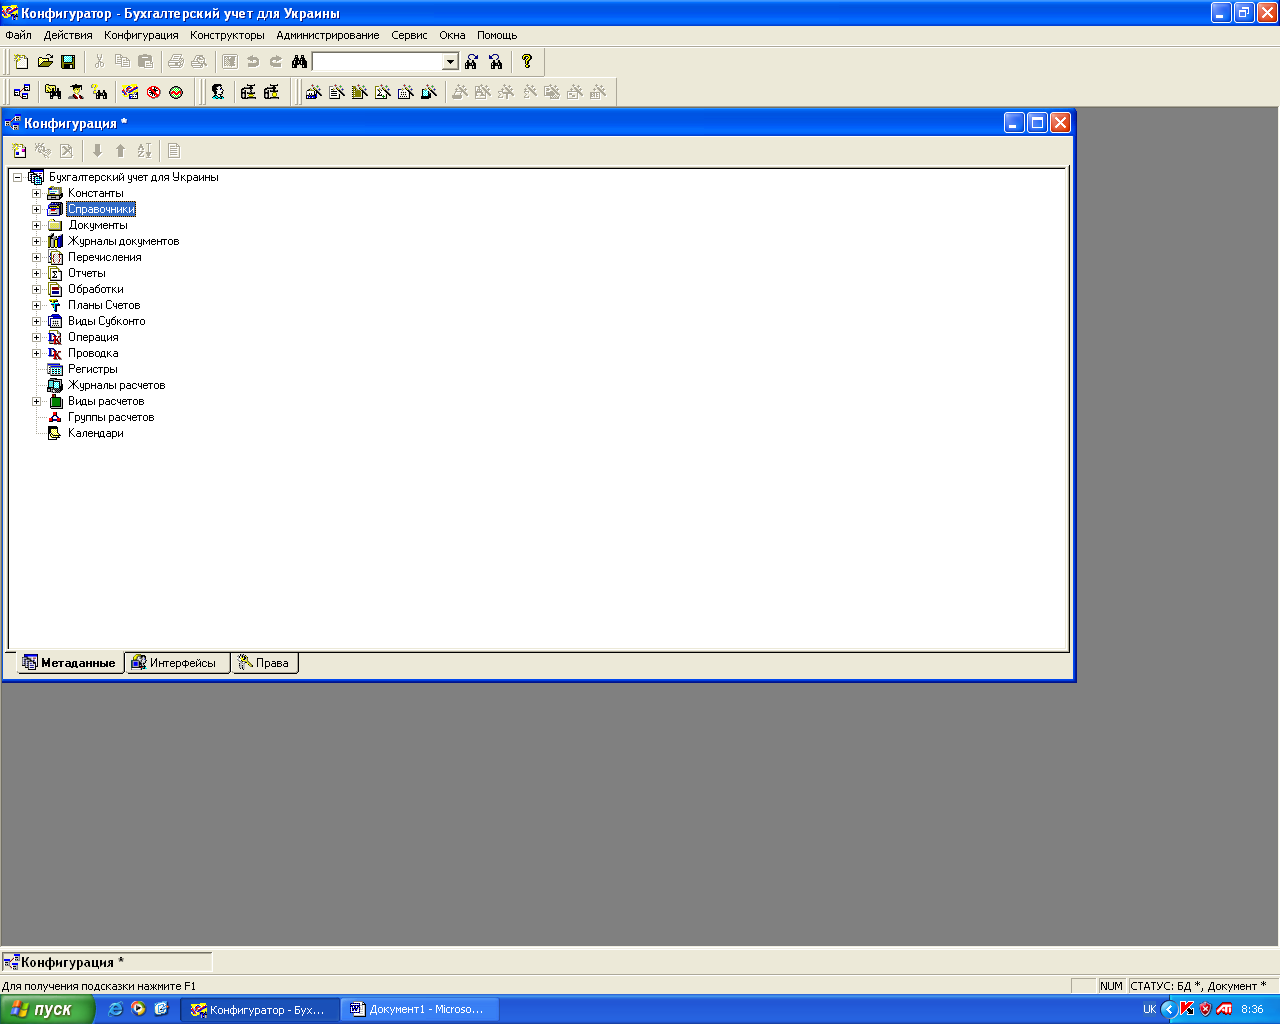Image resolution: width=1280 pixels, height=1024 pixels.
Task: Select the Операция tree row
Action: [x=93, y=337]
